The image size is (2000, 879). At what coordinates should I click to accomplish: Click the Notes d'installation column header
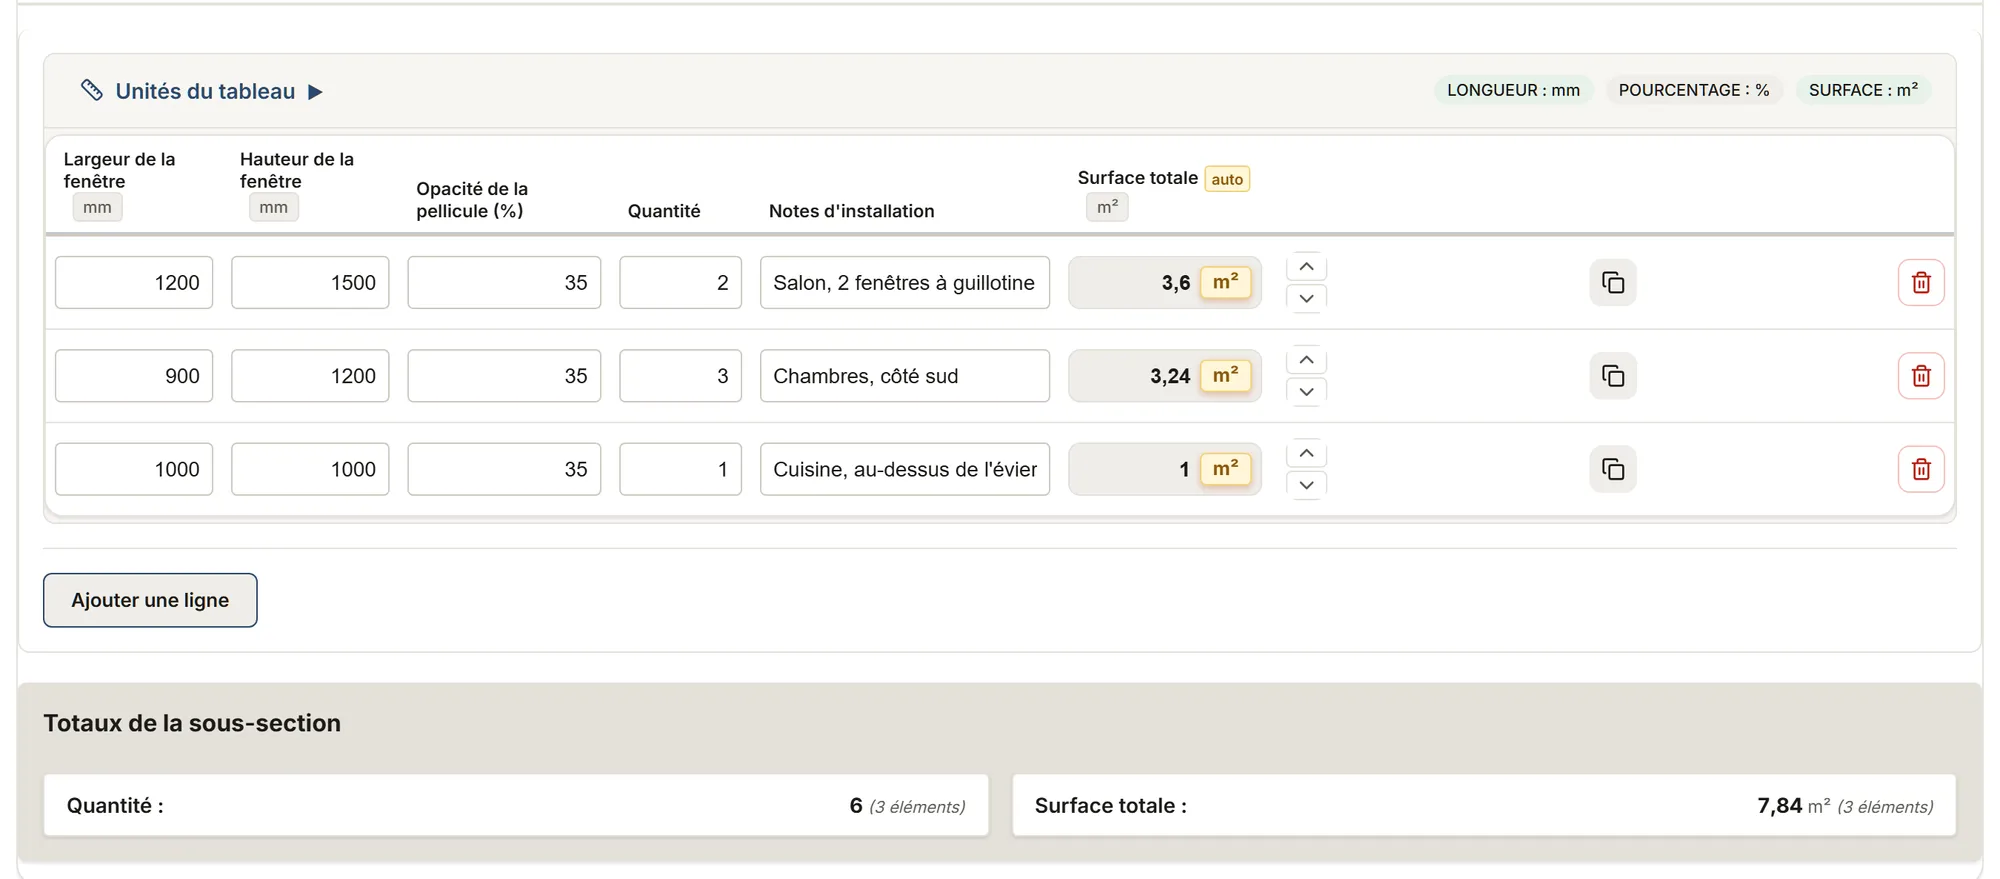(x=852, y=211)
